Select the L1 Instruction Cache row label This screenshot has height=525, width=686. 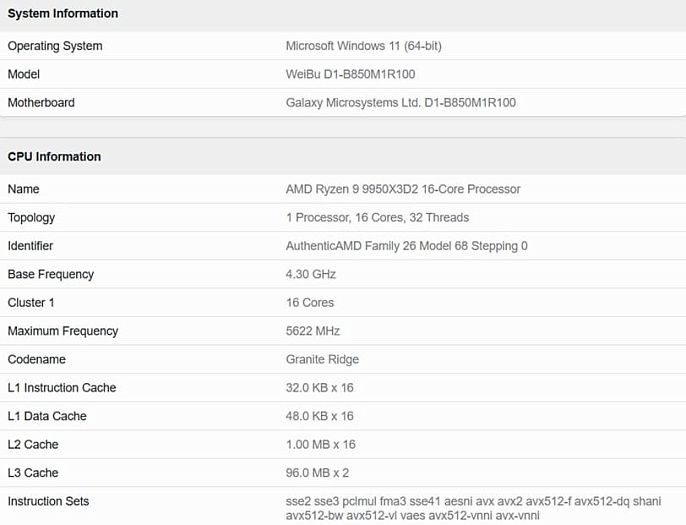tap(62, 388)
